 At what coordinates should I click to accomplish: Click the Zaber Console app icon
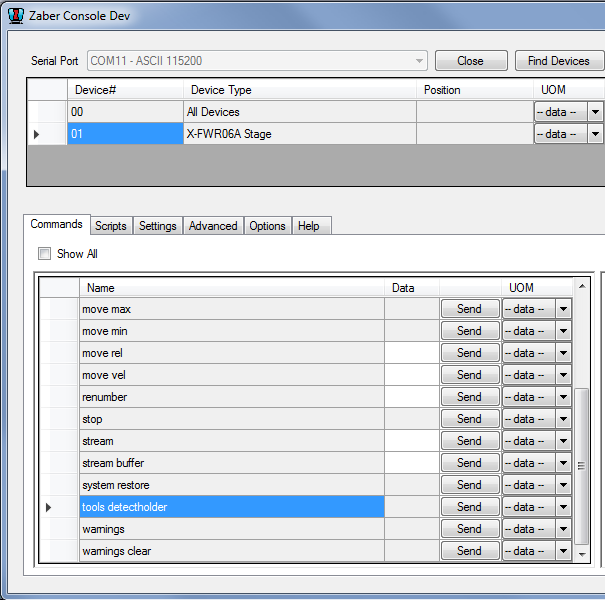16,16
